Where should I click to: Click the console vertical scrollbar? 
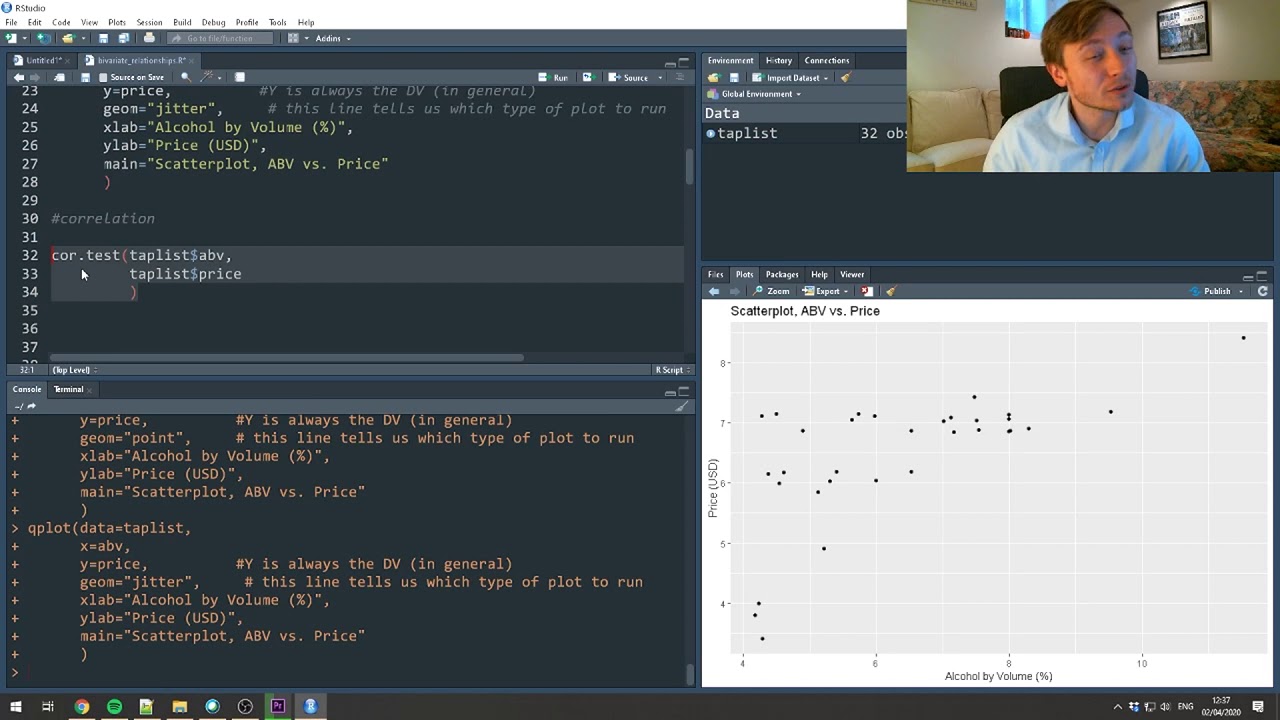click(689, 673)
